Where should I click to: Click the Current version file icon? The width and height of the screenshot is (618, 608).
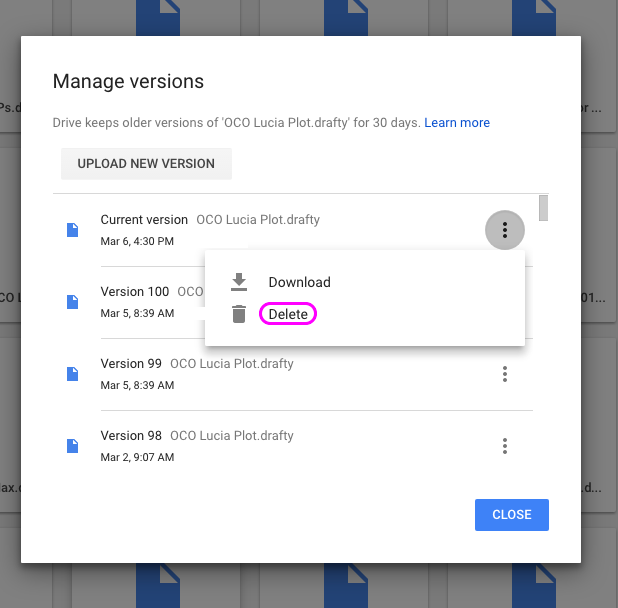[x=73, y=230]
